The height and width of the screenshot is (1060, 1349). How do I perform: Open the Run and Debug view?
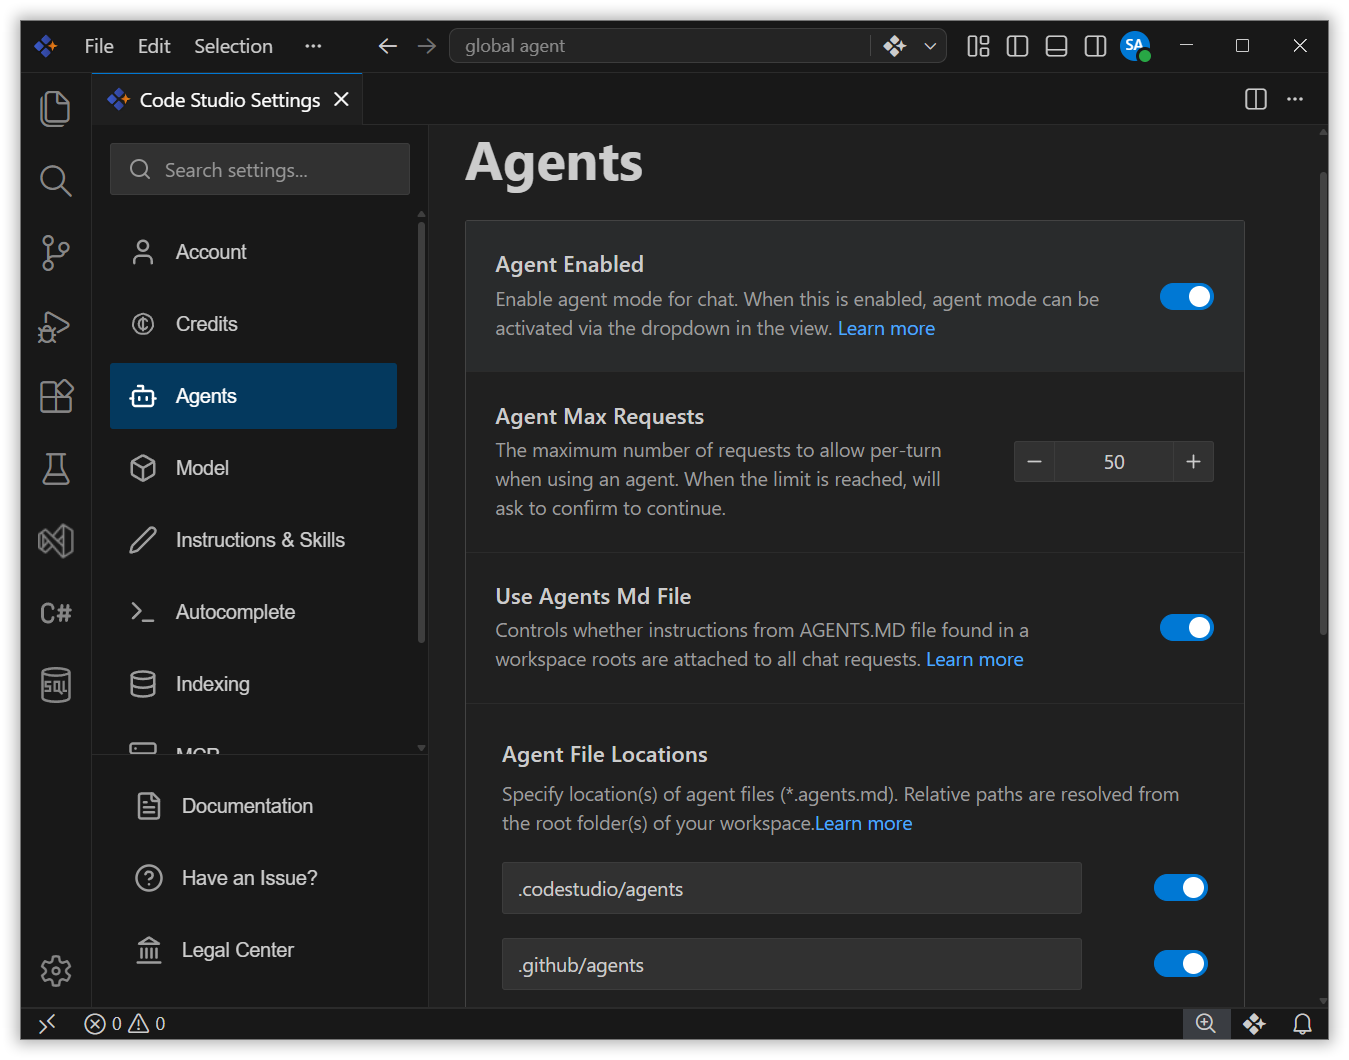click(55, 326)
